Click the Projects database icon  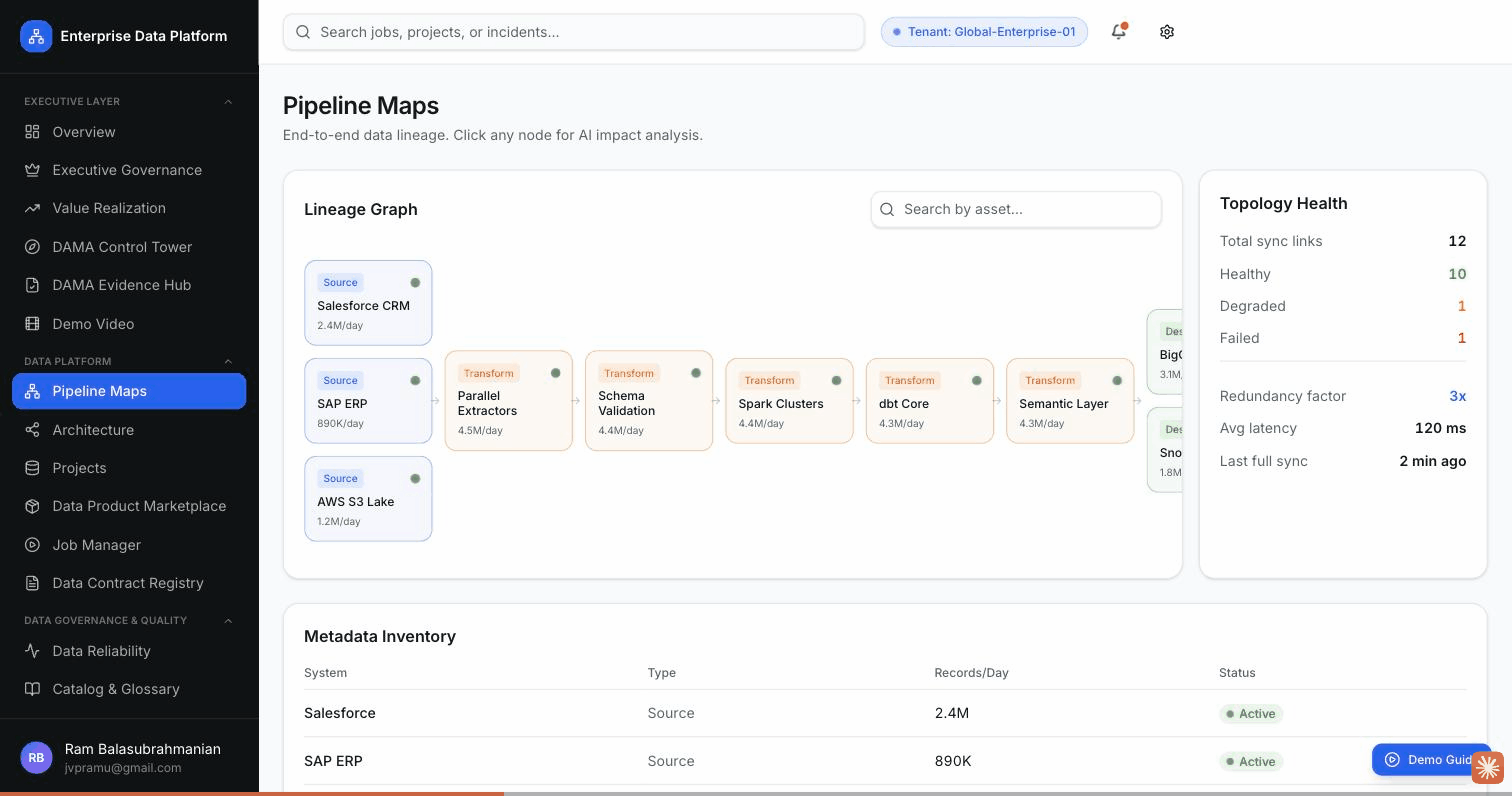click(32, 468)
